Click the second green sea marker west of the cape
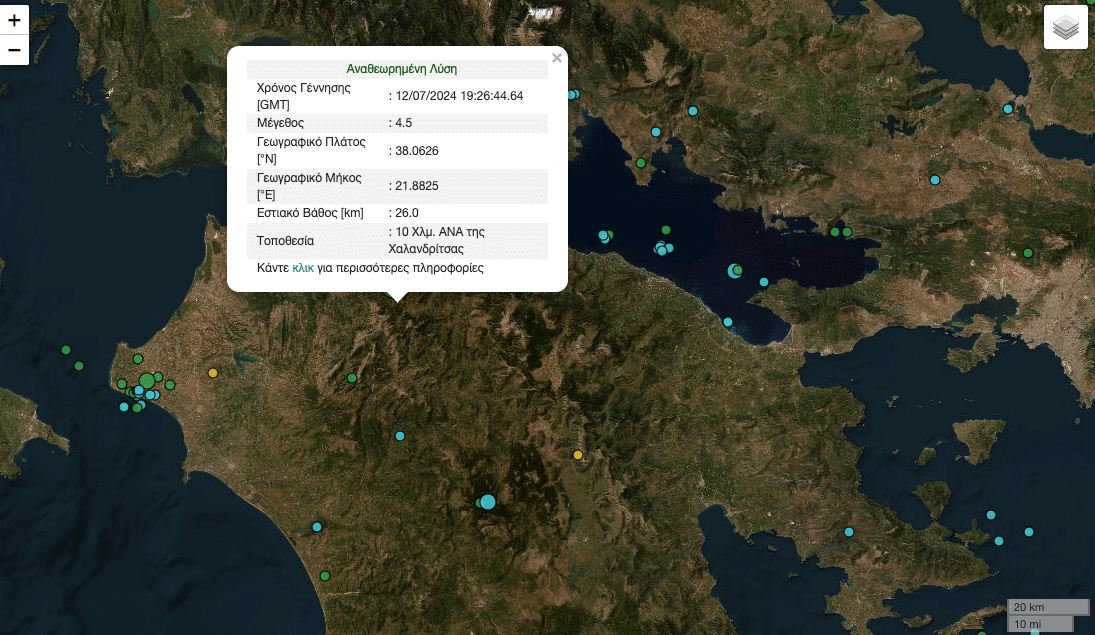The width and height of the screenshot is (1095, 635). pos(79,366)
